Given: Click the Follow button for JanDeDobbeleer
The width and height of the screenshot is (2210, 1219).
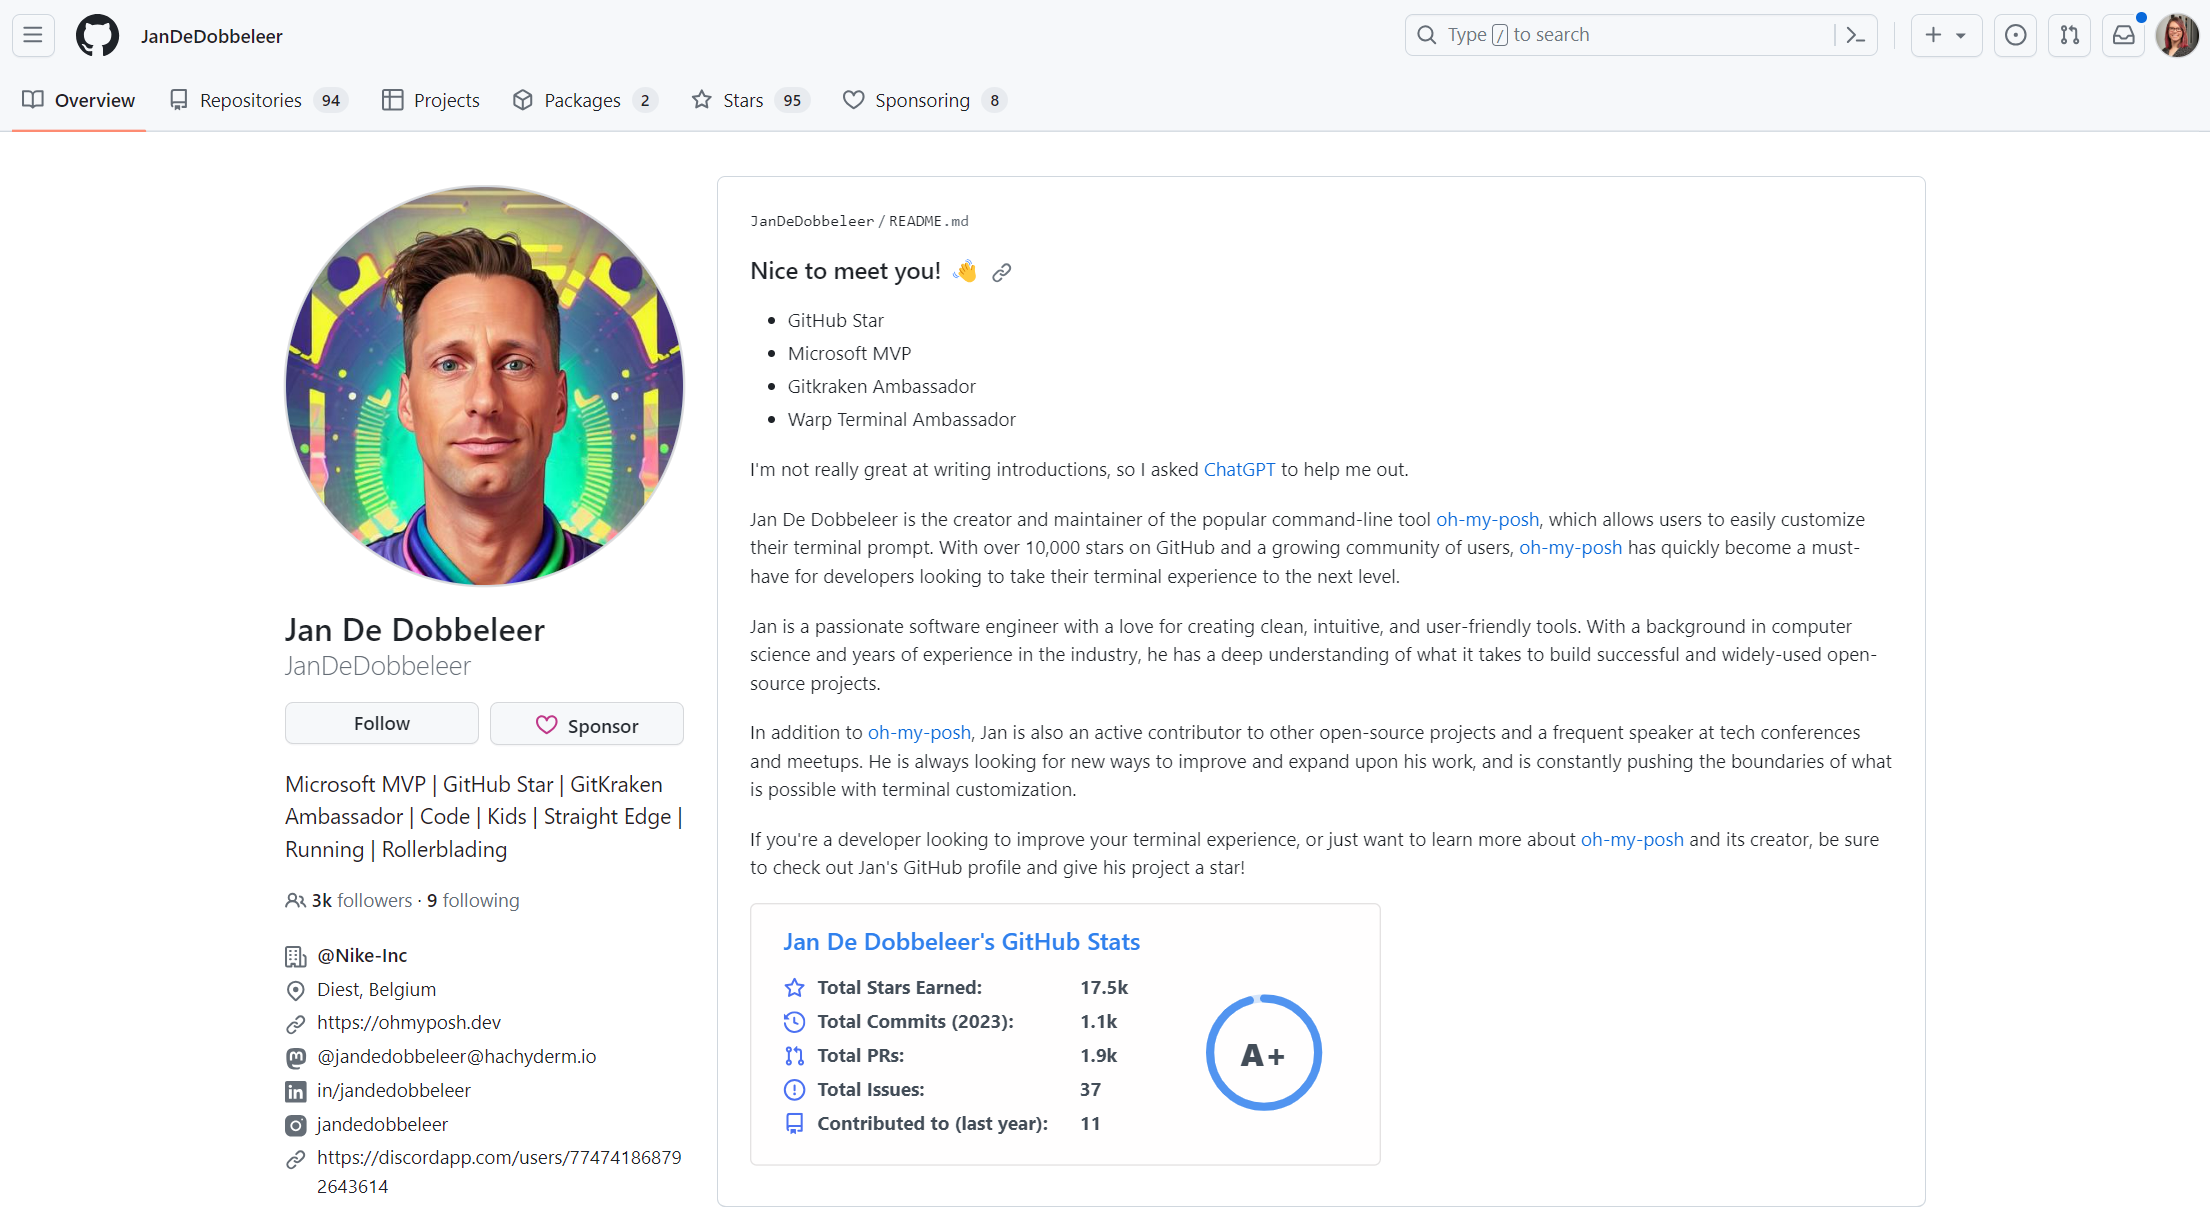Looking at the screenshot, I should (x=381, y=724).
